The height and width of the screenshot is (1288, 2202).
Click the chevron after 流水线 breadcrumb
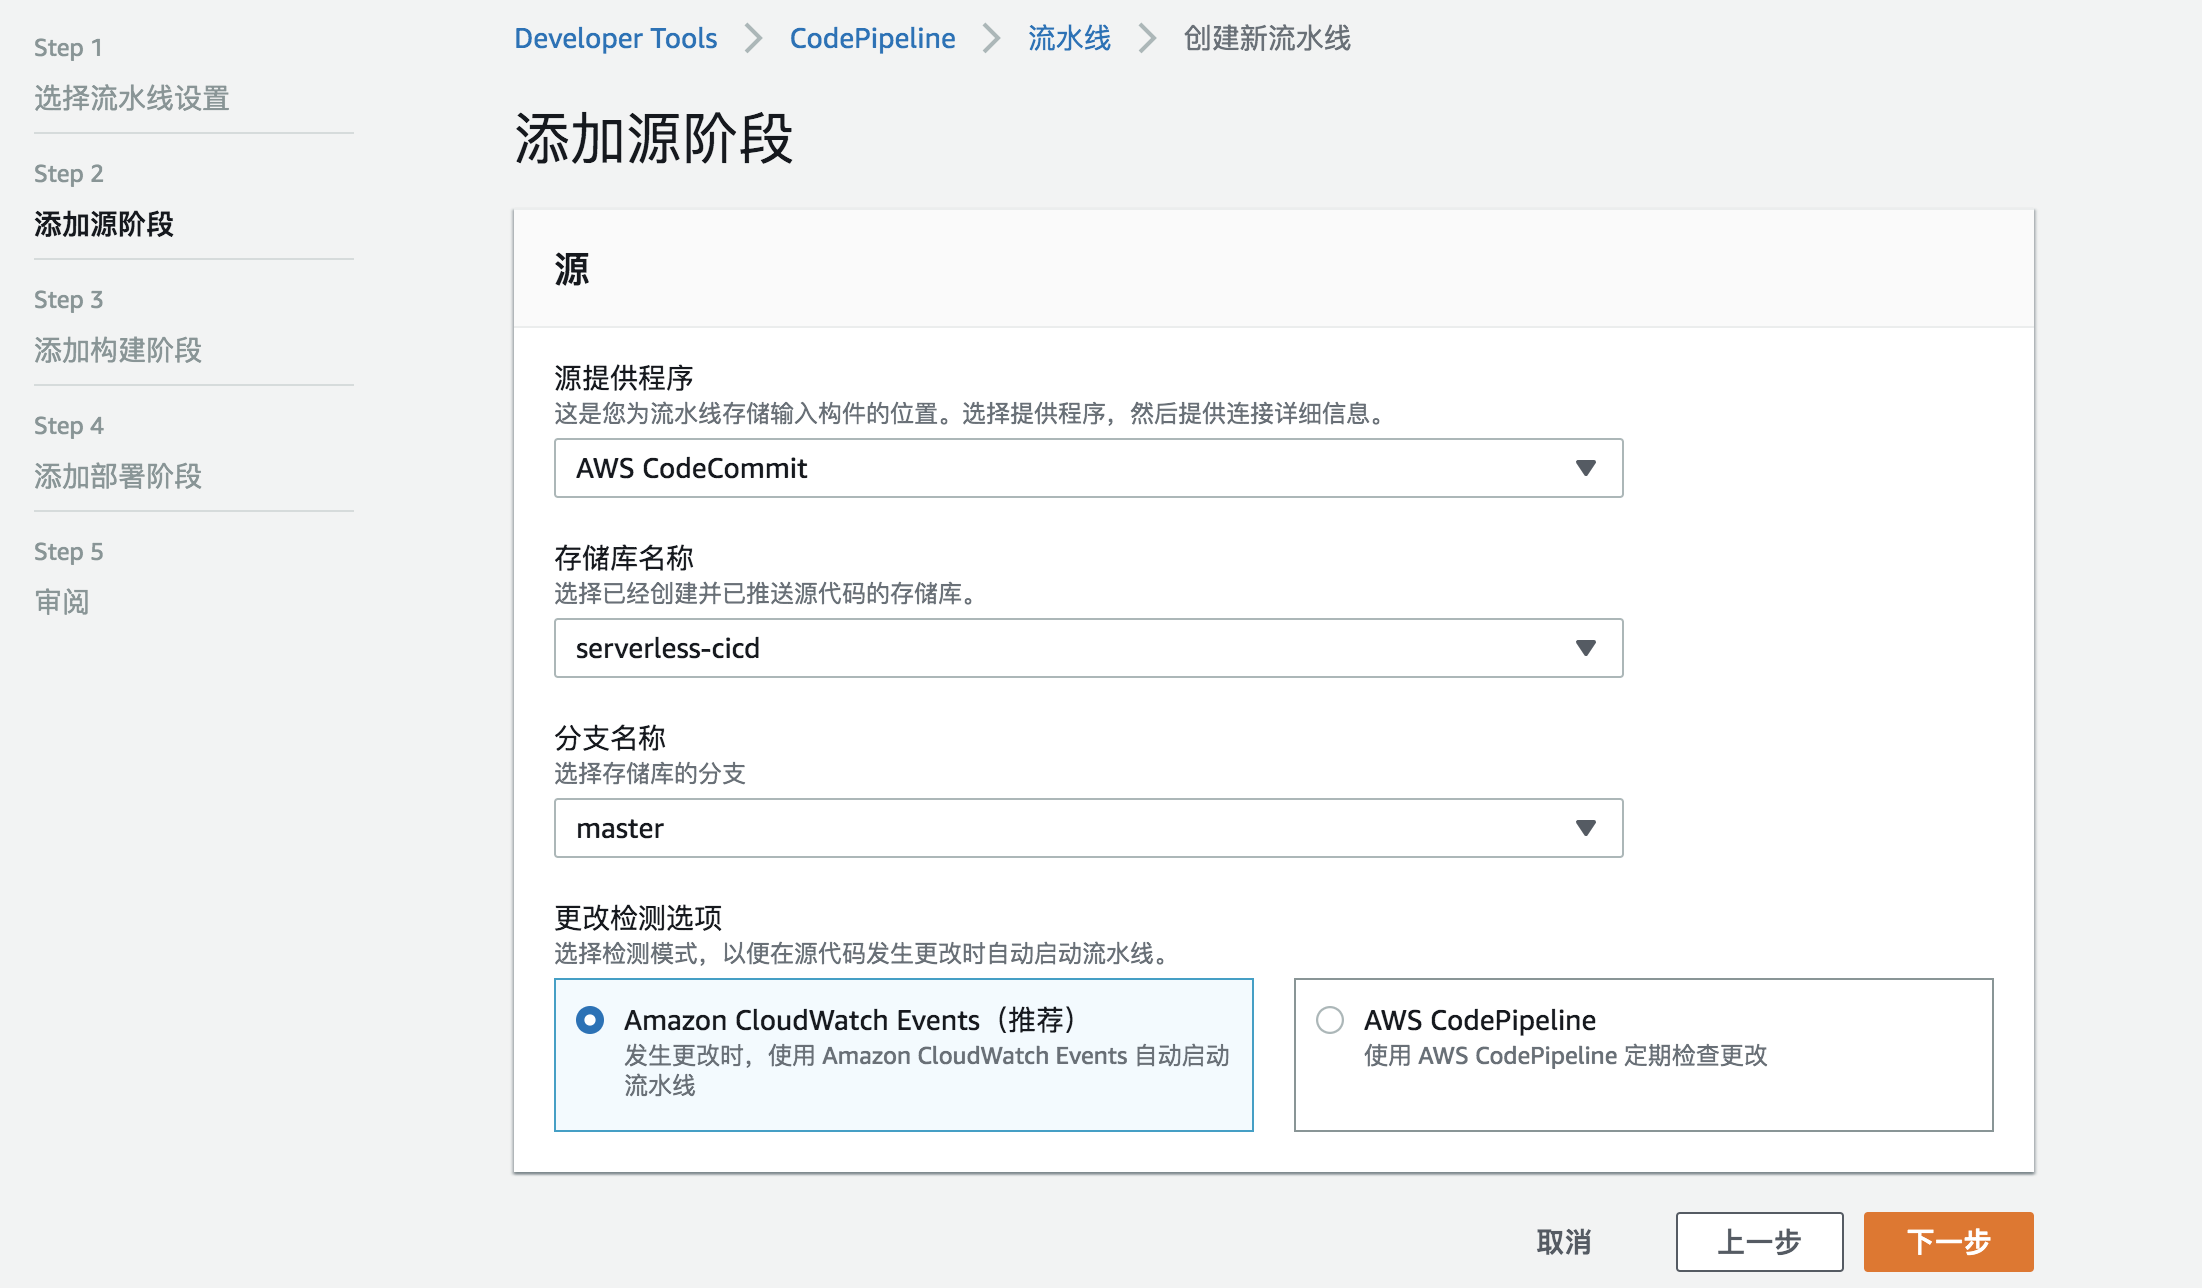[1147, 39]
